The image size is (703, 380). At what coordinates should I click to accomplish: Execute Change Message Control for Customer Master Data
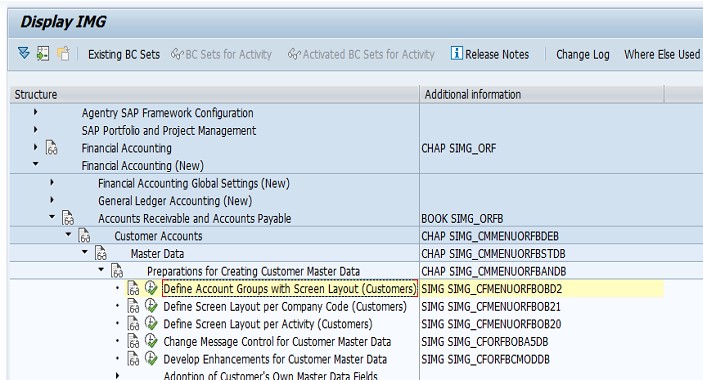151,341
